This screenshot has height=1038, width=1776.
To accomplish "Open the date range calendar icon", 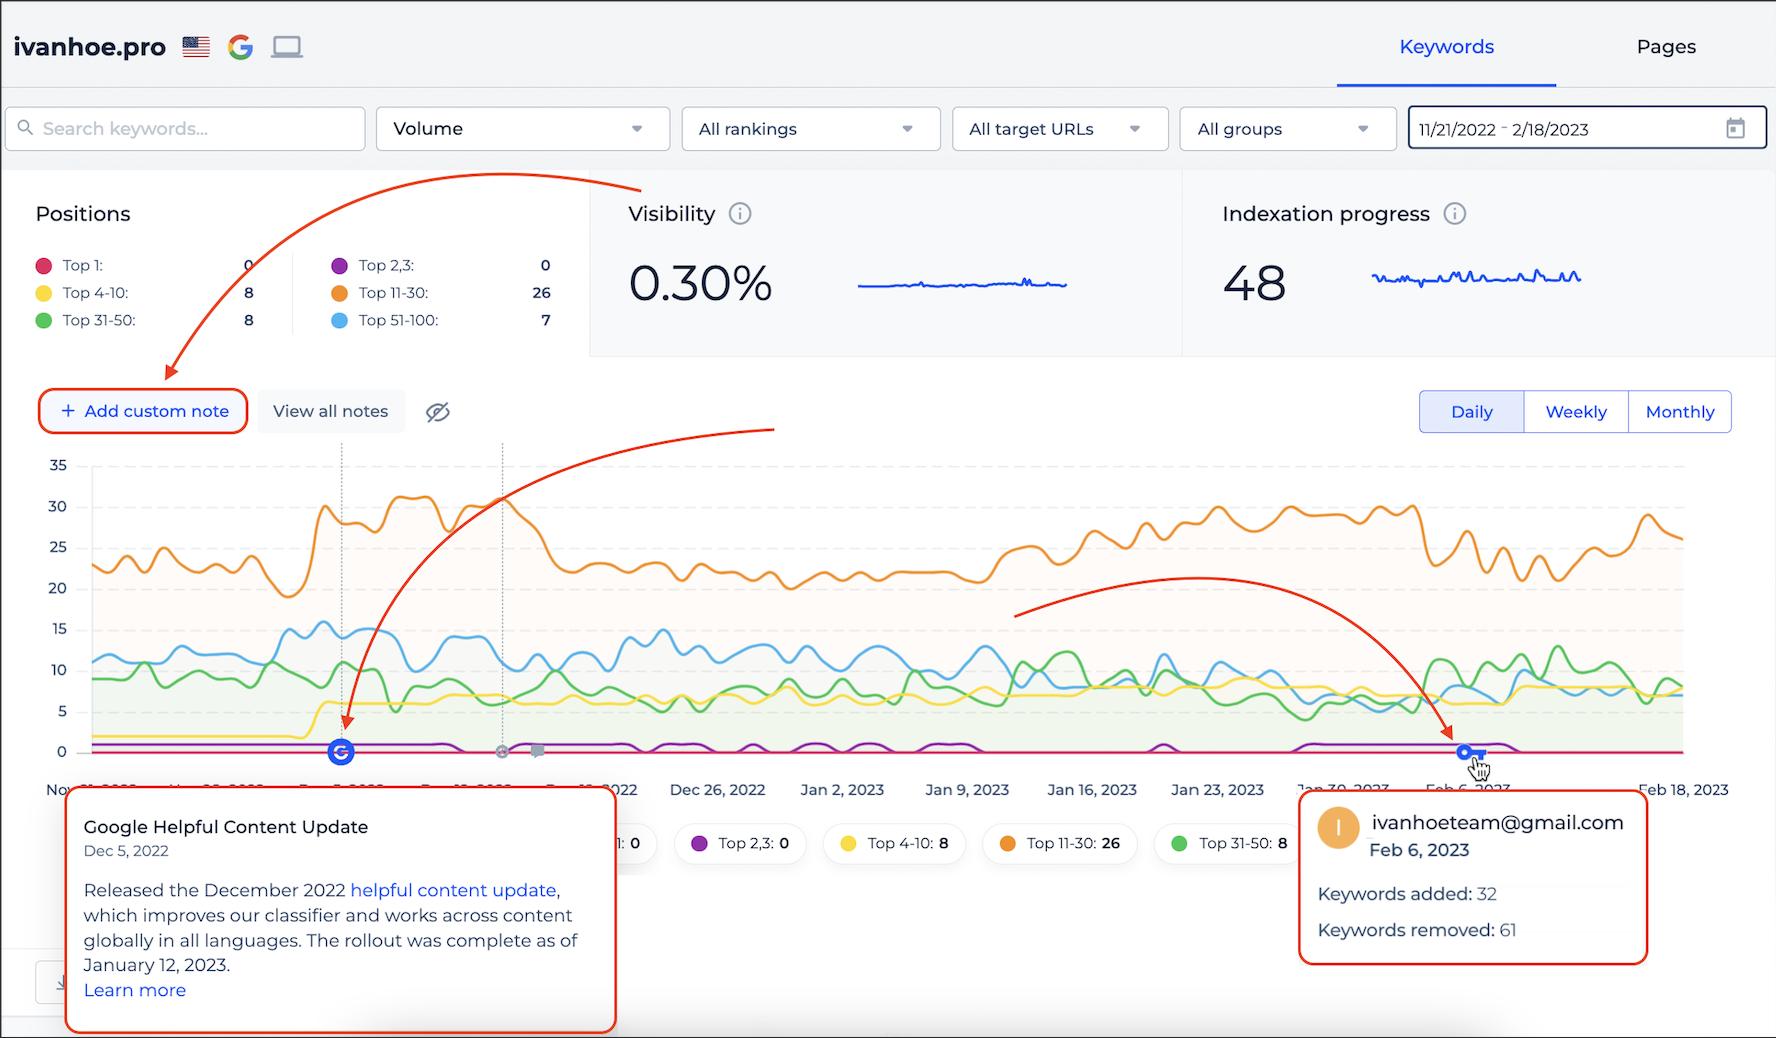I will pos(1736,128).
